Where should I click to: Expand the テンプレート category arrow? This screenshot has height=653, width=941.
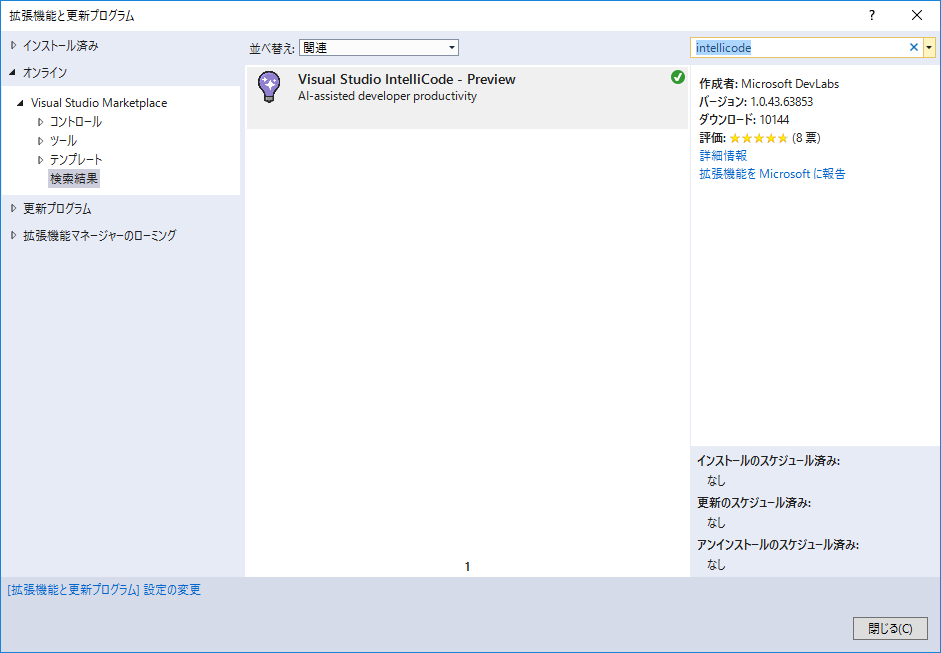click(41, 160)
